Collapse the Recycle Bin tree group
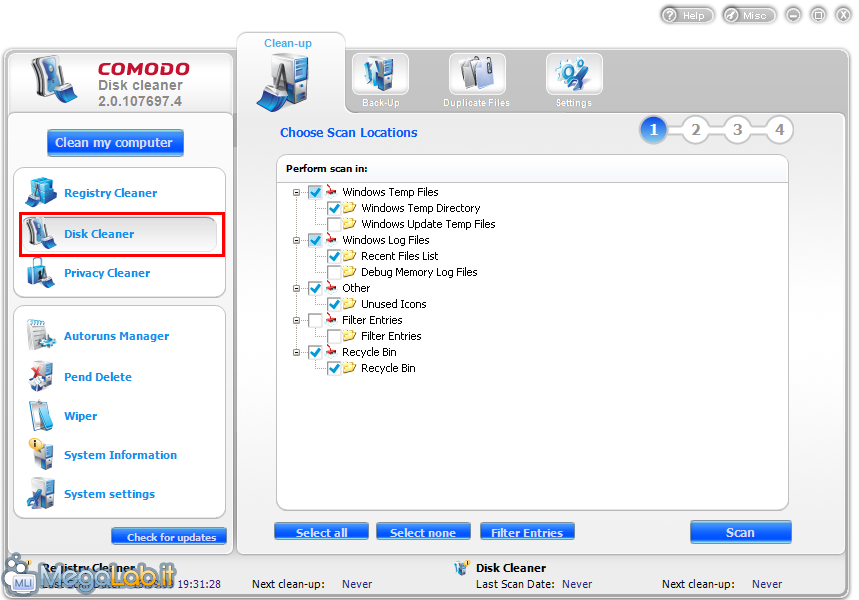The width and height of the screenshot is (859, 600). pyautogui.click(x=297, y=352)
